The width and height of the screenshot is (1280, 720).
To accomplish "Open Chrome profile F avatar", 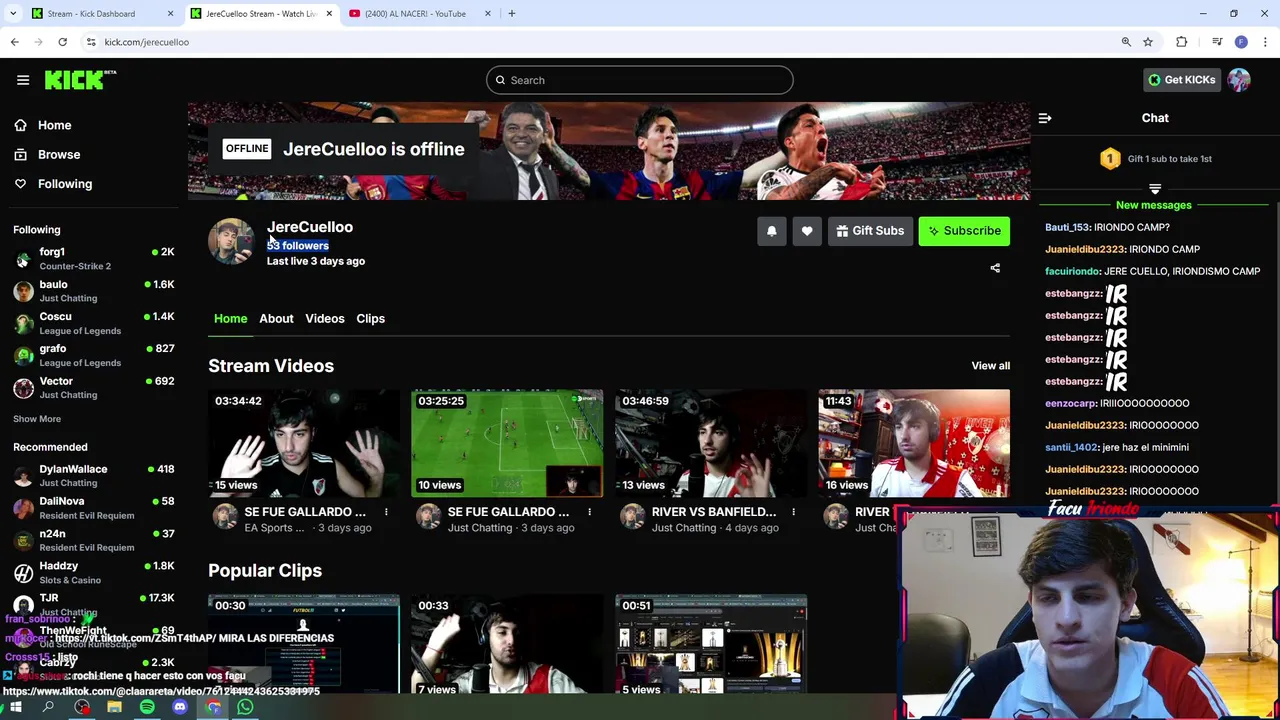I will (1241, 42).
